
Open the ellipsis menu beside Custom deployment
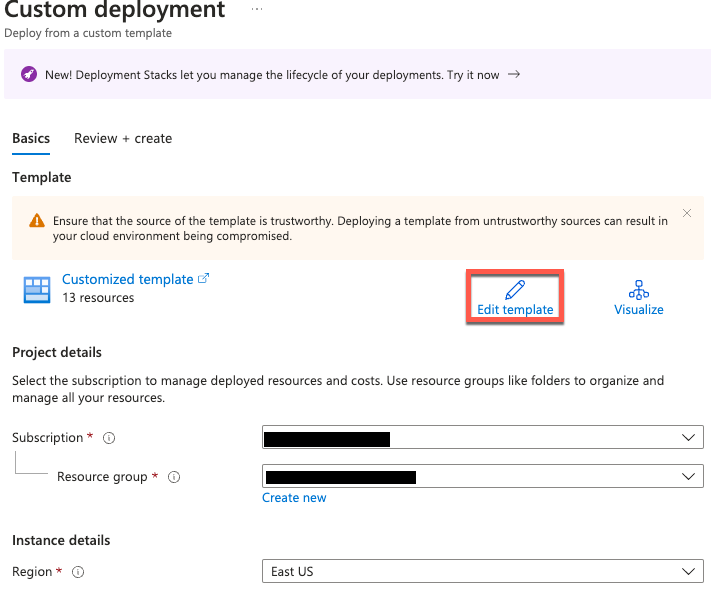(257, 9)
